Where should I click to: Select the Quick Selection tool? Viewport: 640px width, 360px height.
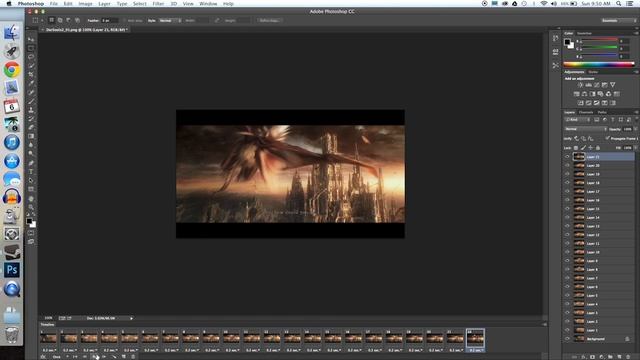[x=31, y=66]
